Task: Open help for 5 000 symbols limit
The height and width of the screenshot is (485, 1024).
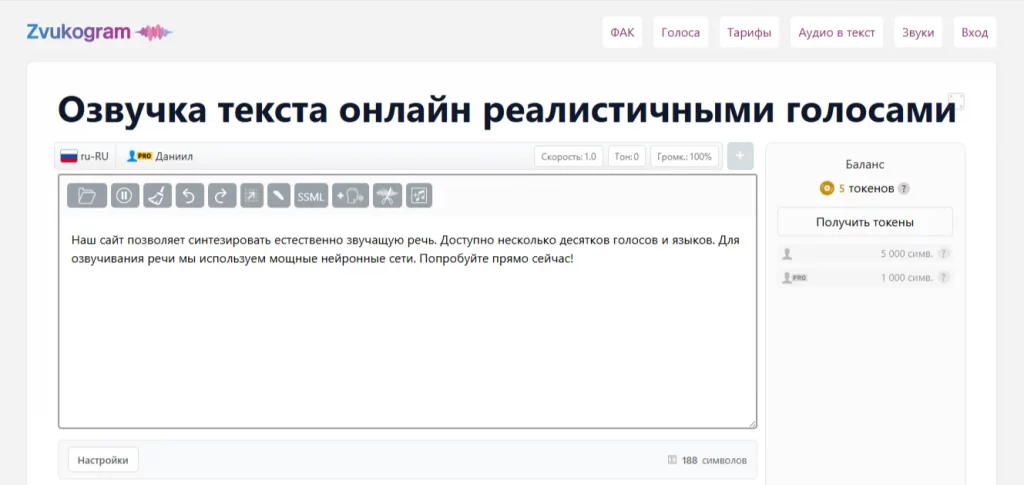Action: (943, 254)
